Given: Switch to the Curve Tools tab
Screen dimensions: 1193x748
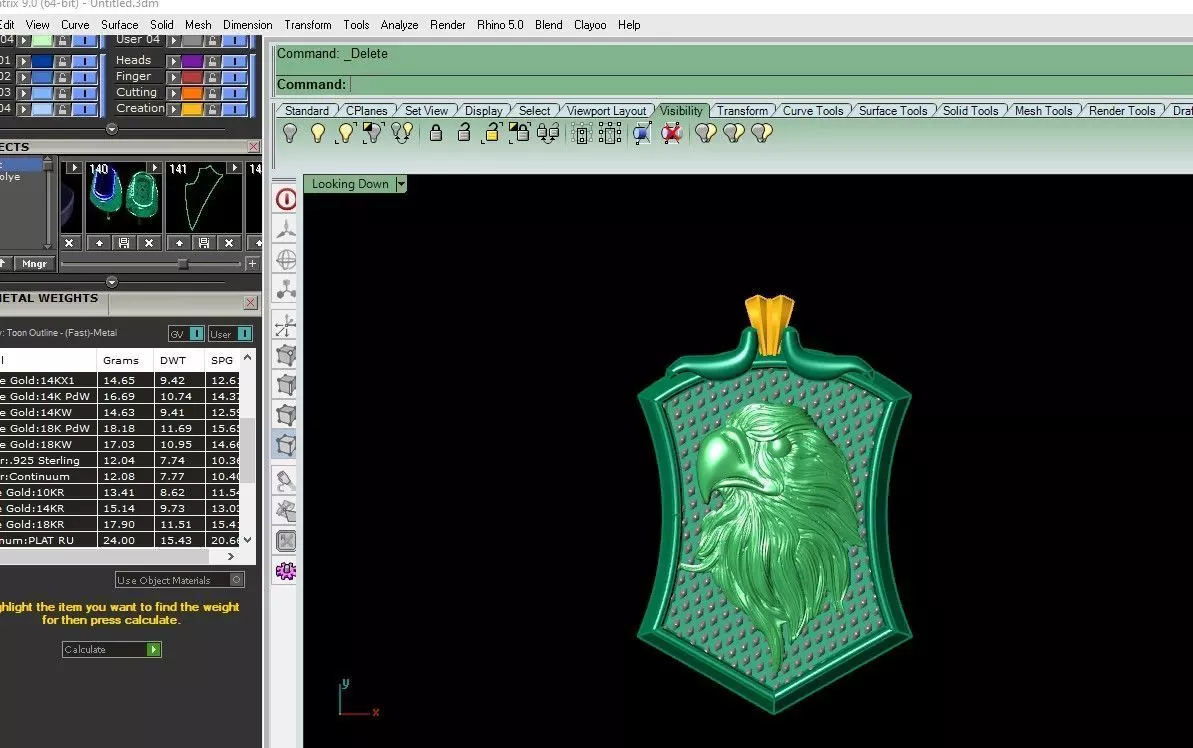Looking at the screenshot, I should [x=813, y=110].
